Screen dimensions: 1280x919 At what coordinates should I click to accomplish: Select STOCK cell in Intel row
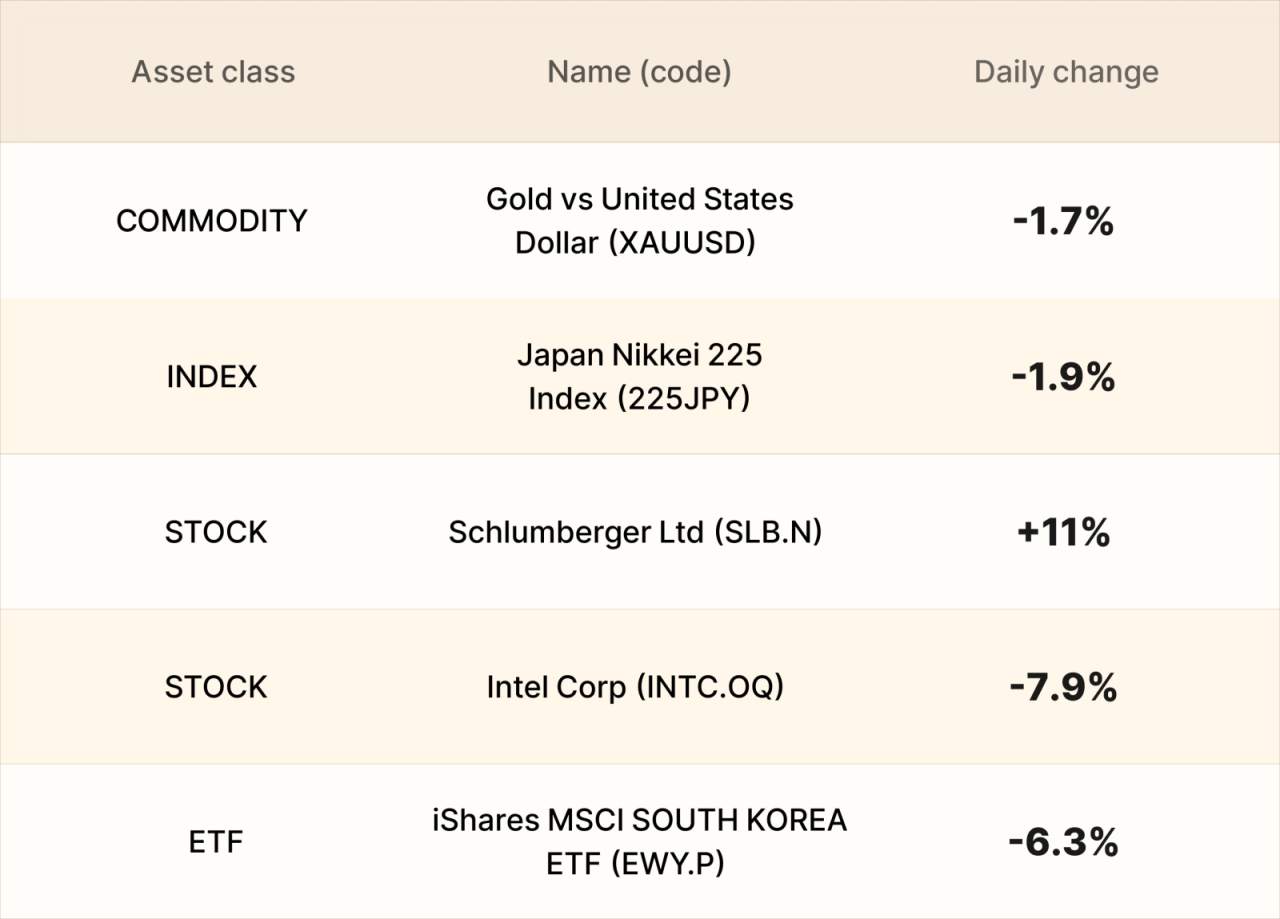click(x=216, y=687)
